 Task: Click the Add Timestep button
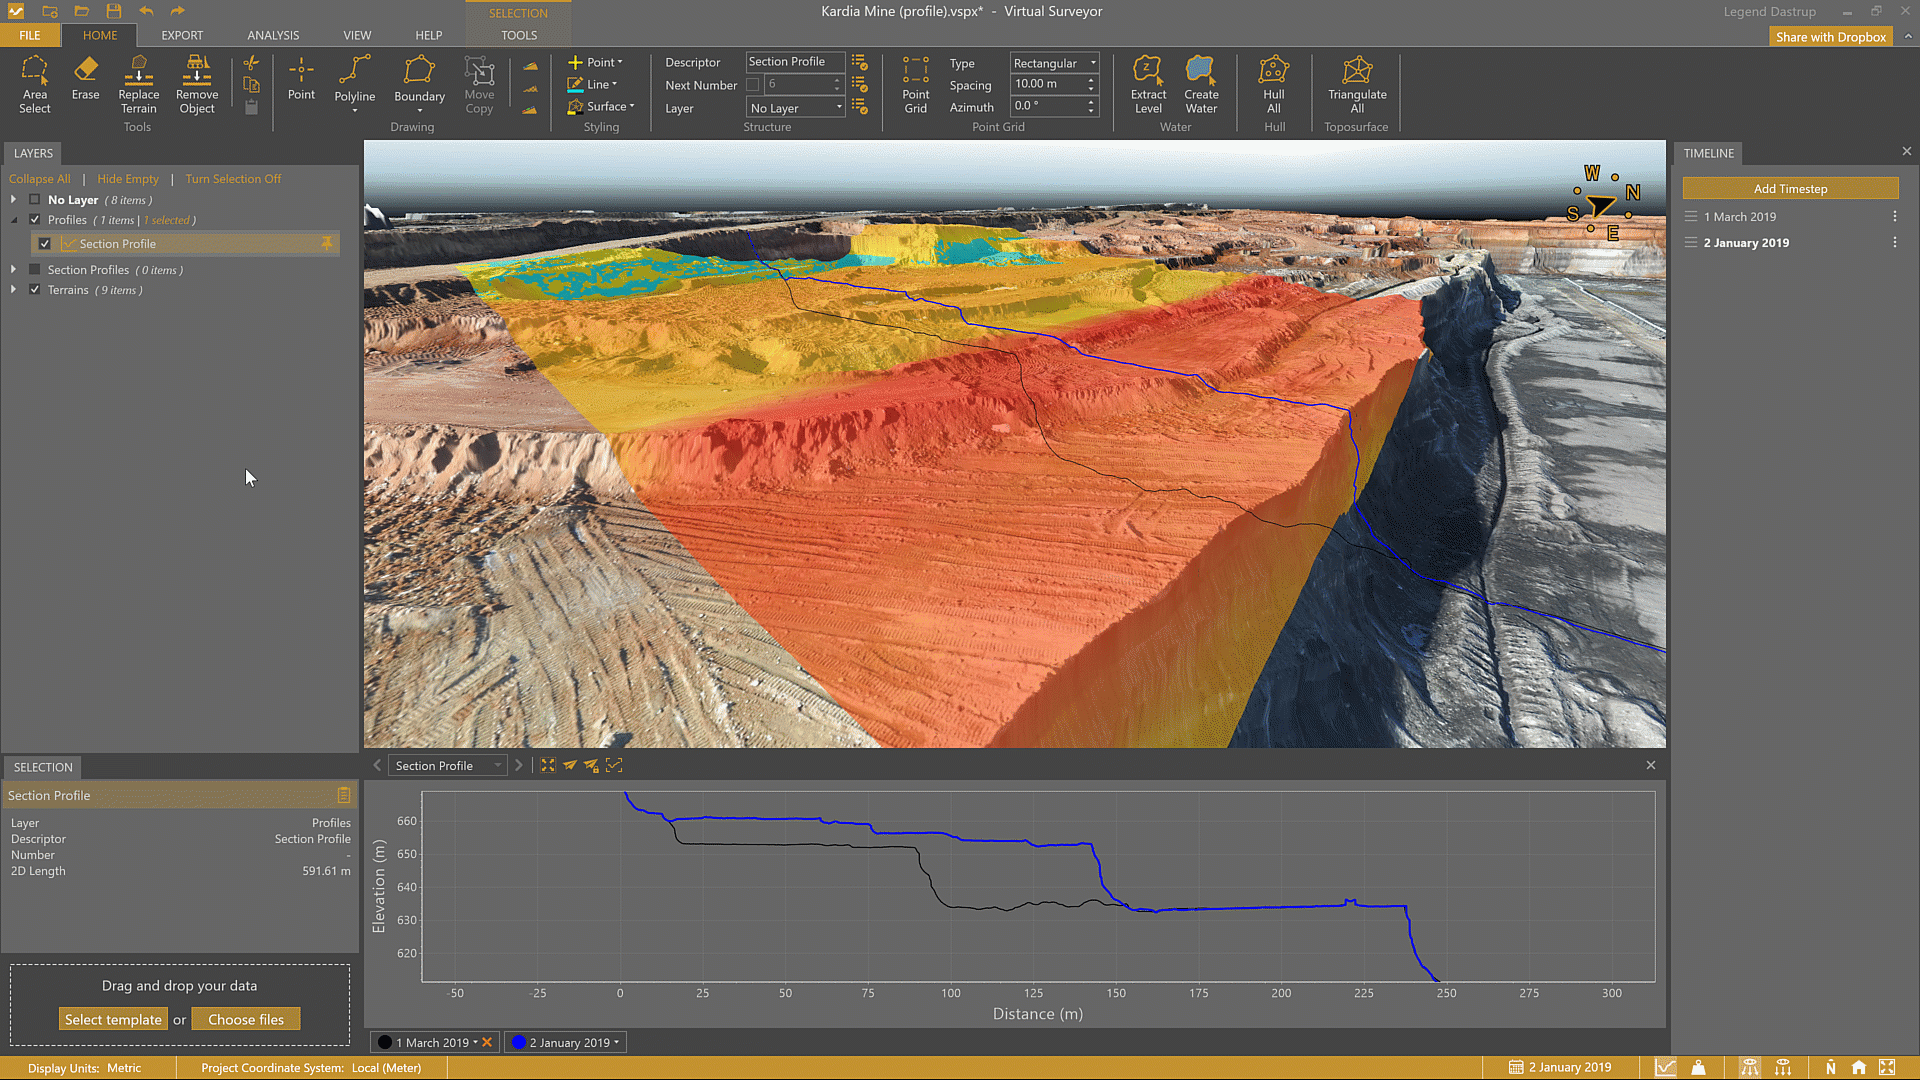click(1789, 189)
